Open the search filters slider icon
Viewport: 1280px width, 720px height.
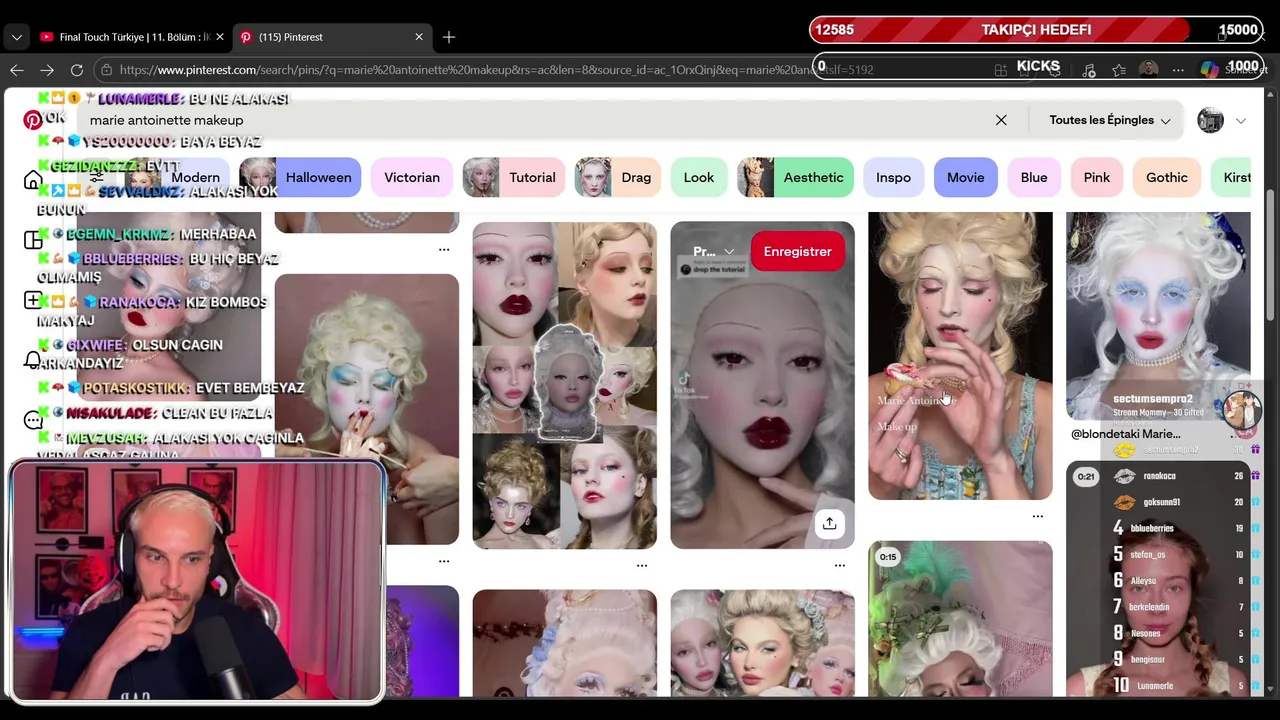click(x=96, y=178)
